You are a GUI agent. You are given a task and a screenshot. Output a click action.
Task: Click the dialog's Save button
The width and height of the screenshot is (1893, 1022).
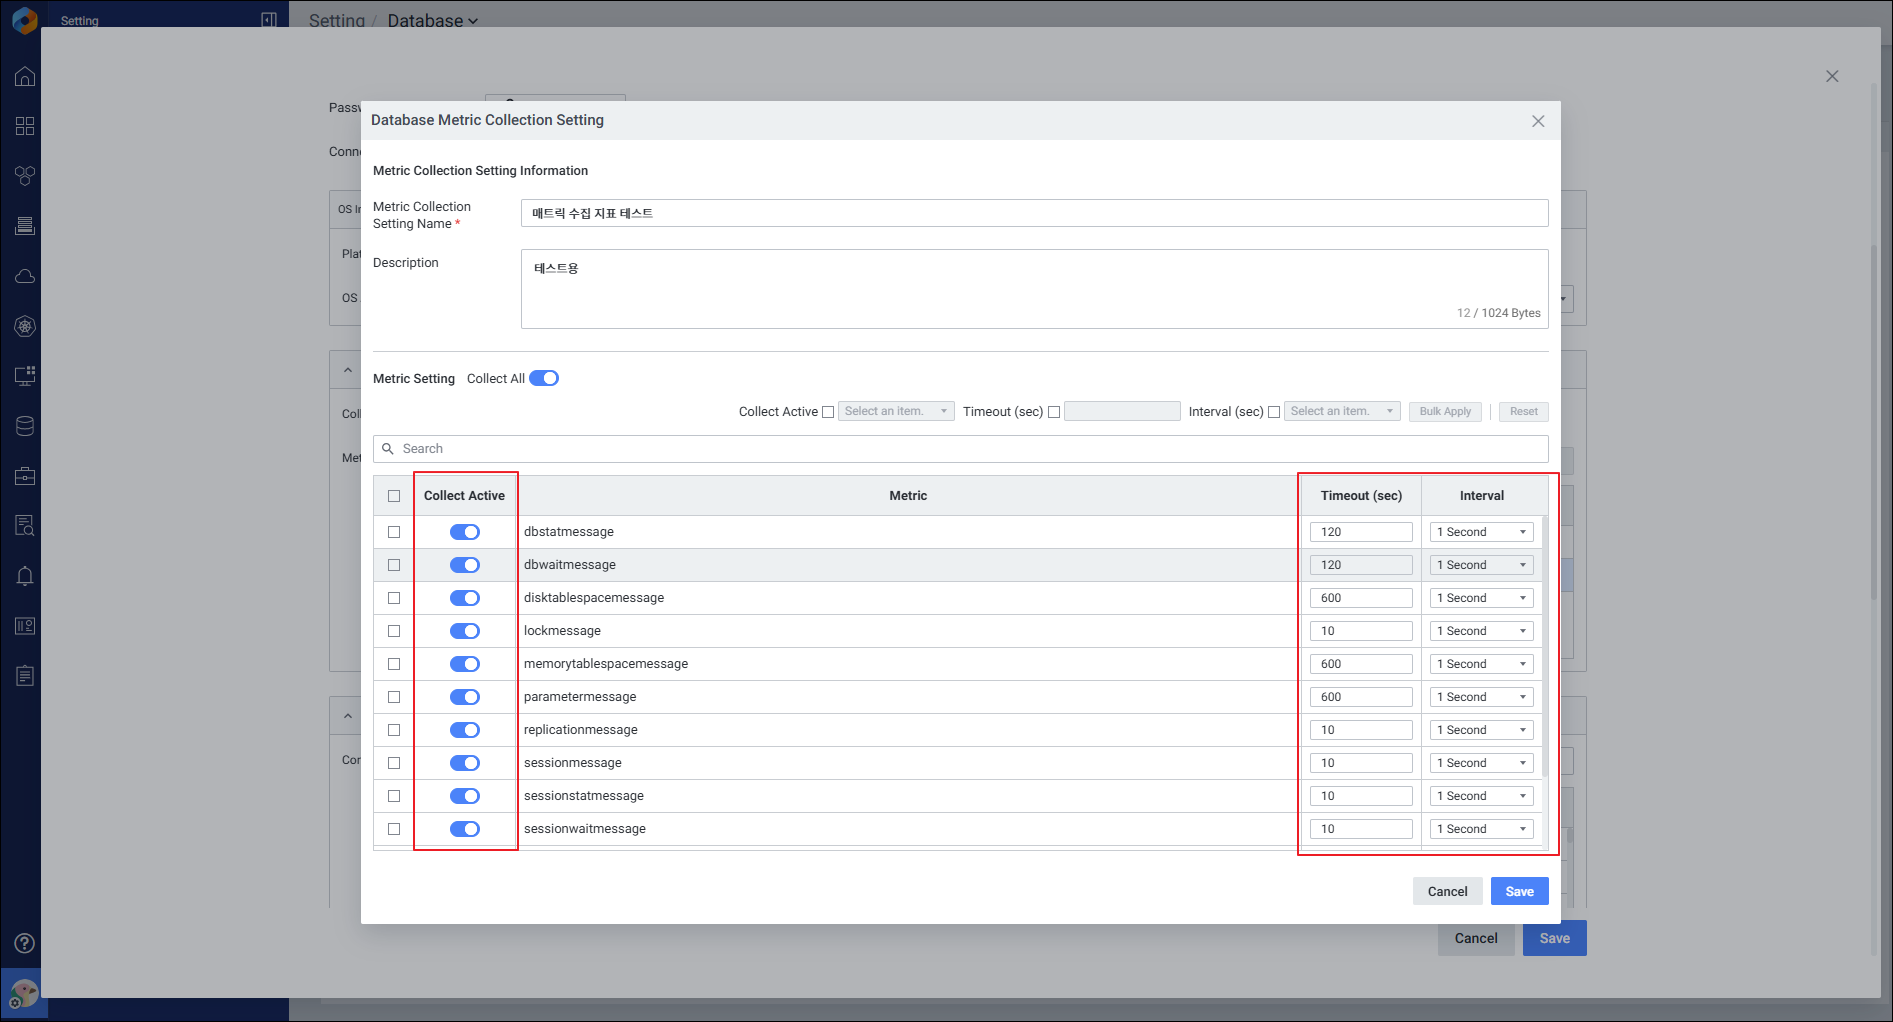[1519, 891]
